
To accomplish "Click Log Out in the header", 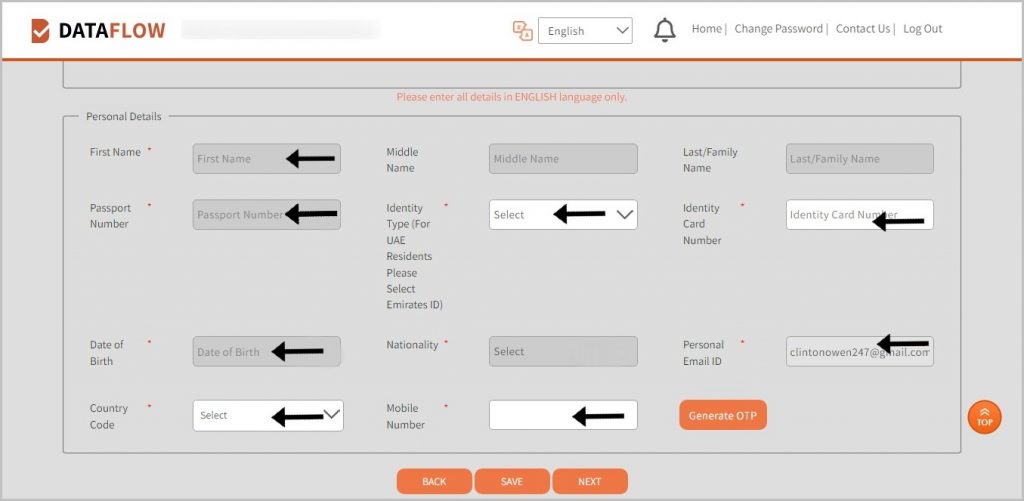I will coord(922,29).
